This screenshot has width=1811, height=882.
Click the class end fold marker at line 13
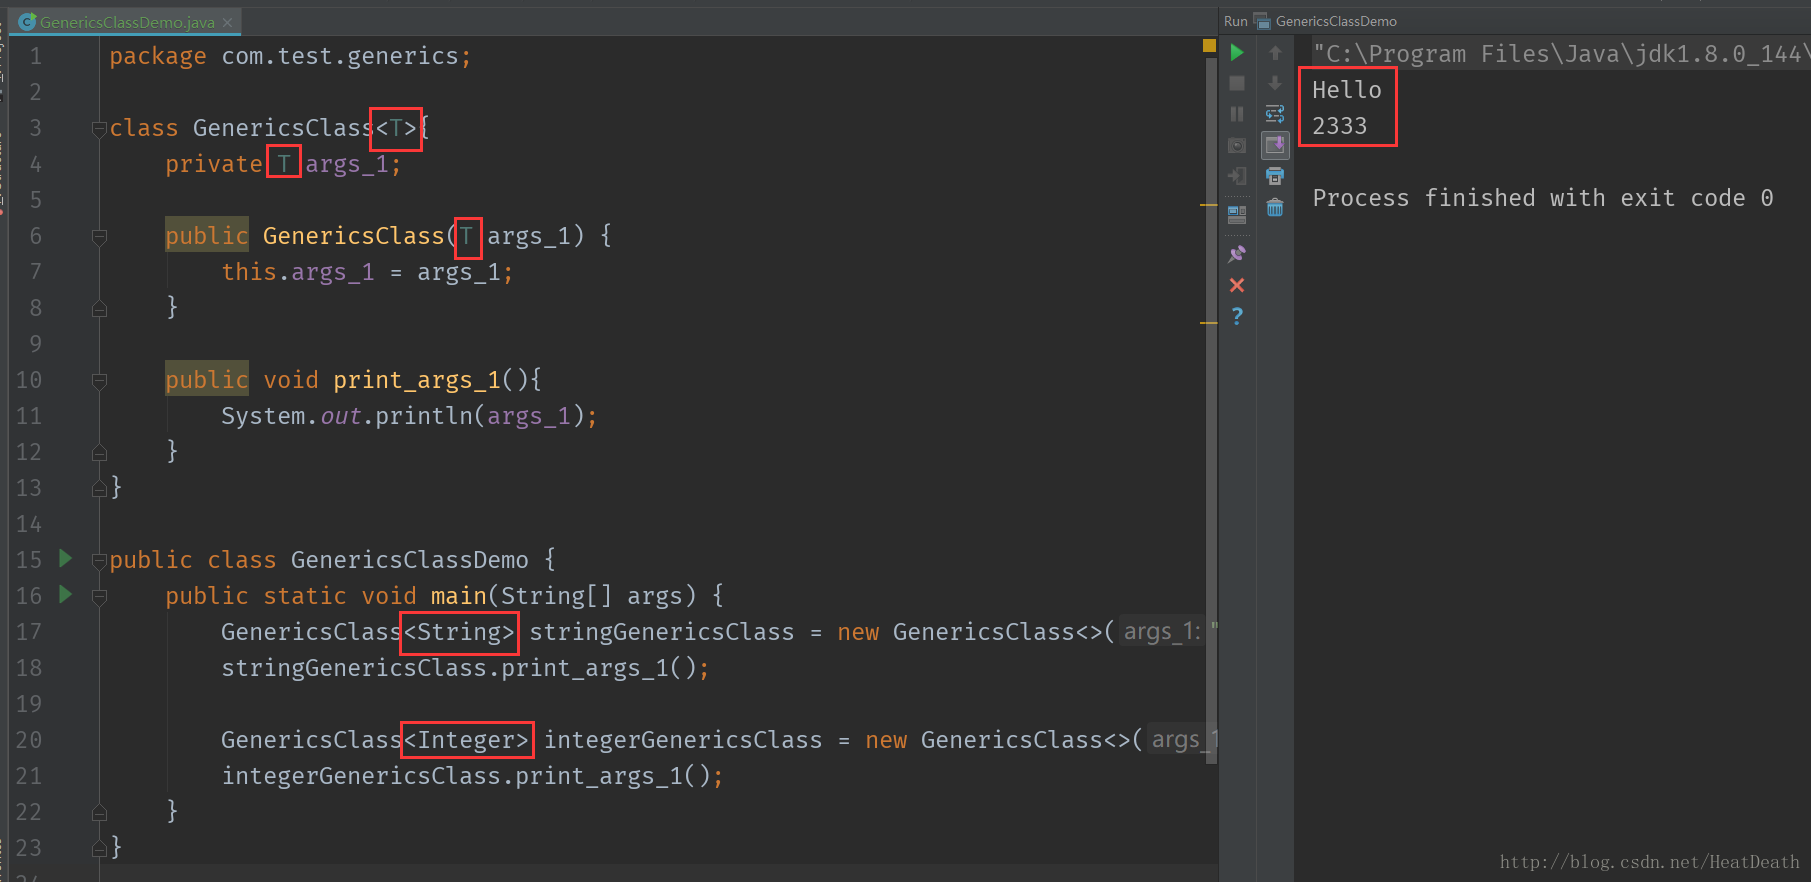pyautogui.click(x=99, y=488)
